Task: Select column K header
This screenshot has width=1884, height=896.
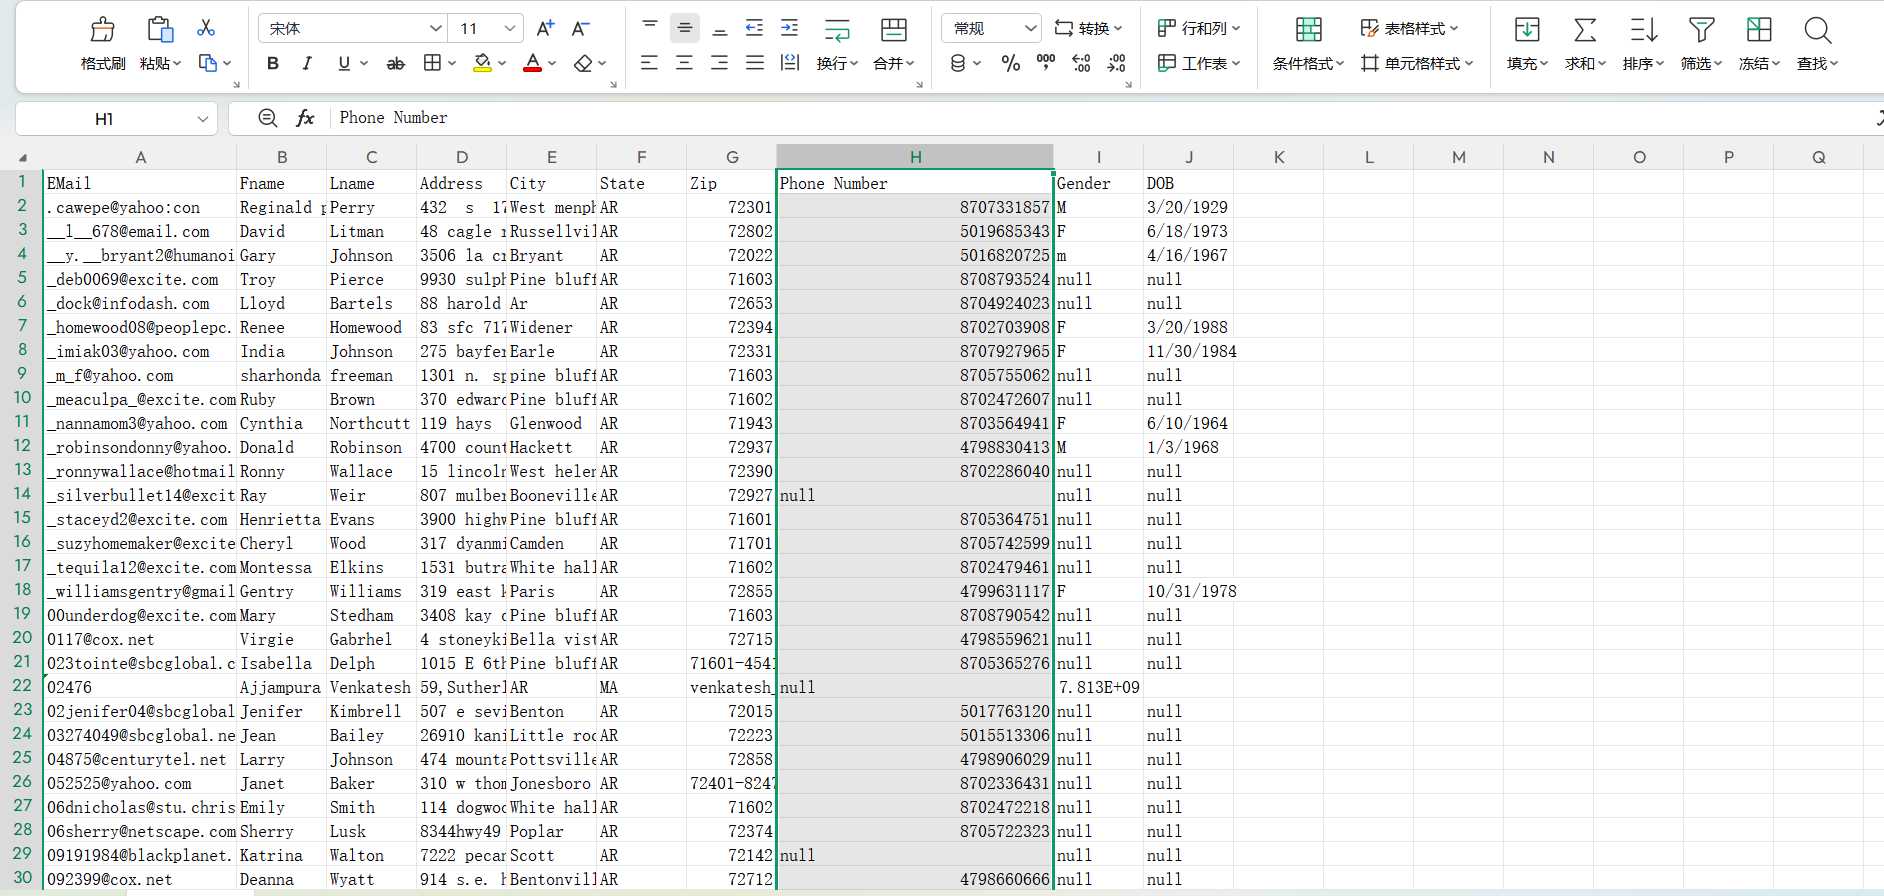Action: 1279,157
